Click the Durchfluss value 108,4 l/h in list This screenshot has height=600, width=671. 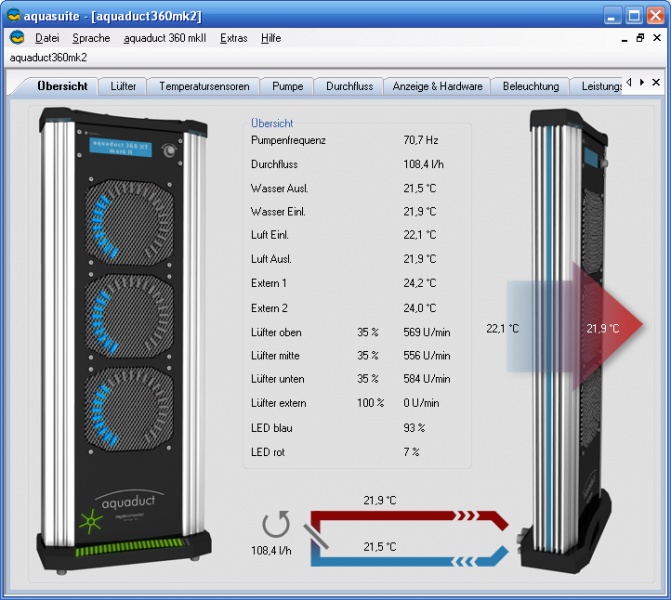tap(424, 164)
